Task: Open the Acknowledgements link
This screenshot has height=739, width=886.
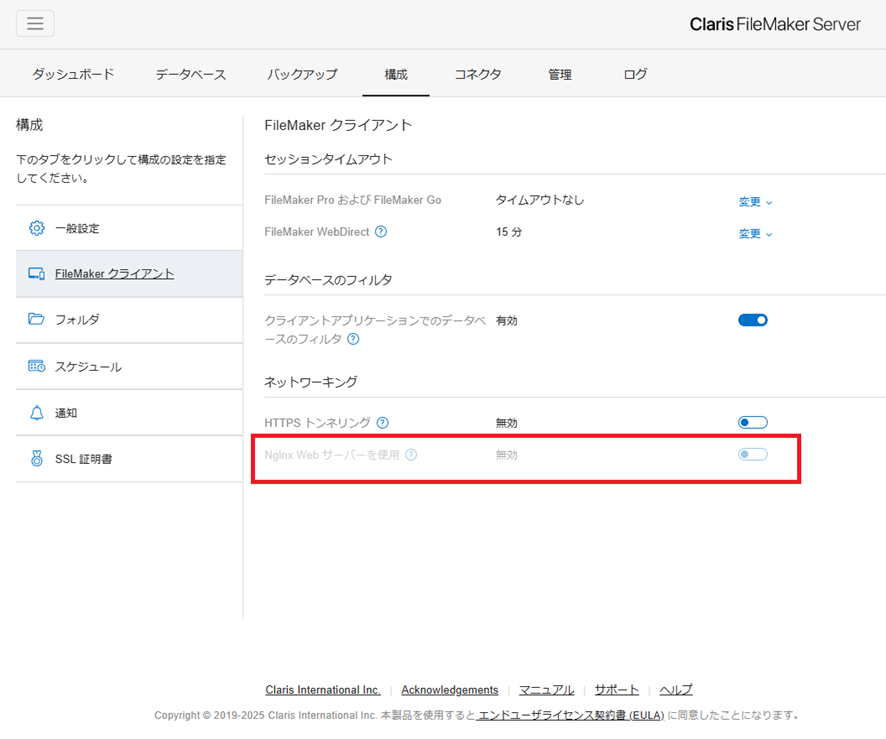Action: pyautogui.click(x=450, y=690)
